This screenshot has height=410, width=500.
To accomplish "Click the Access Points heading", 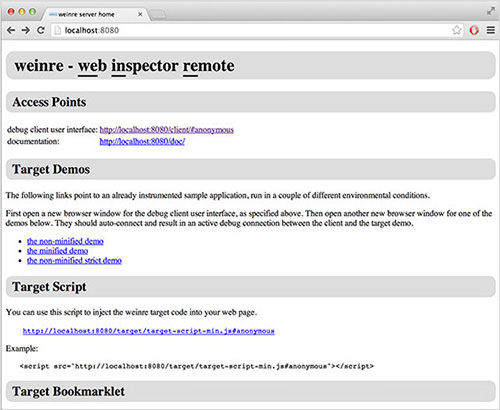I will [49, 102].
